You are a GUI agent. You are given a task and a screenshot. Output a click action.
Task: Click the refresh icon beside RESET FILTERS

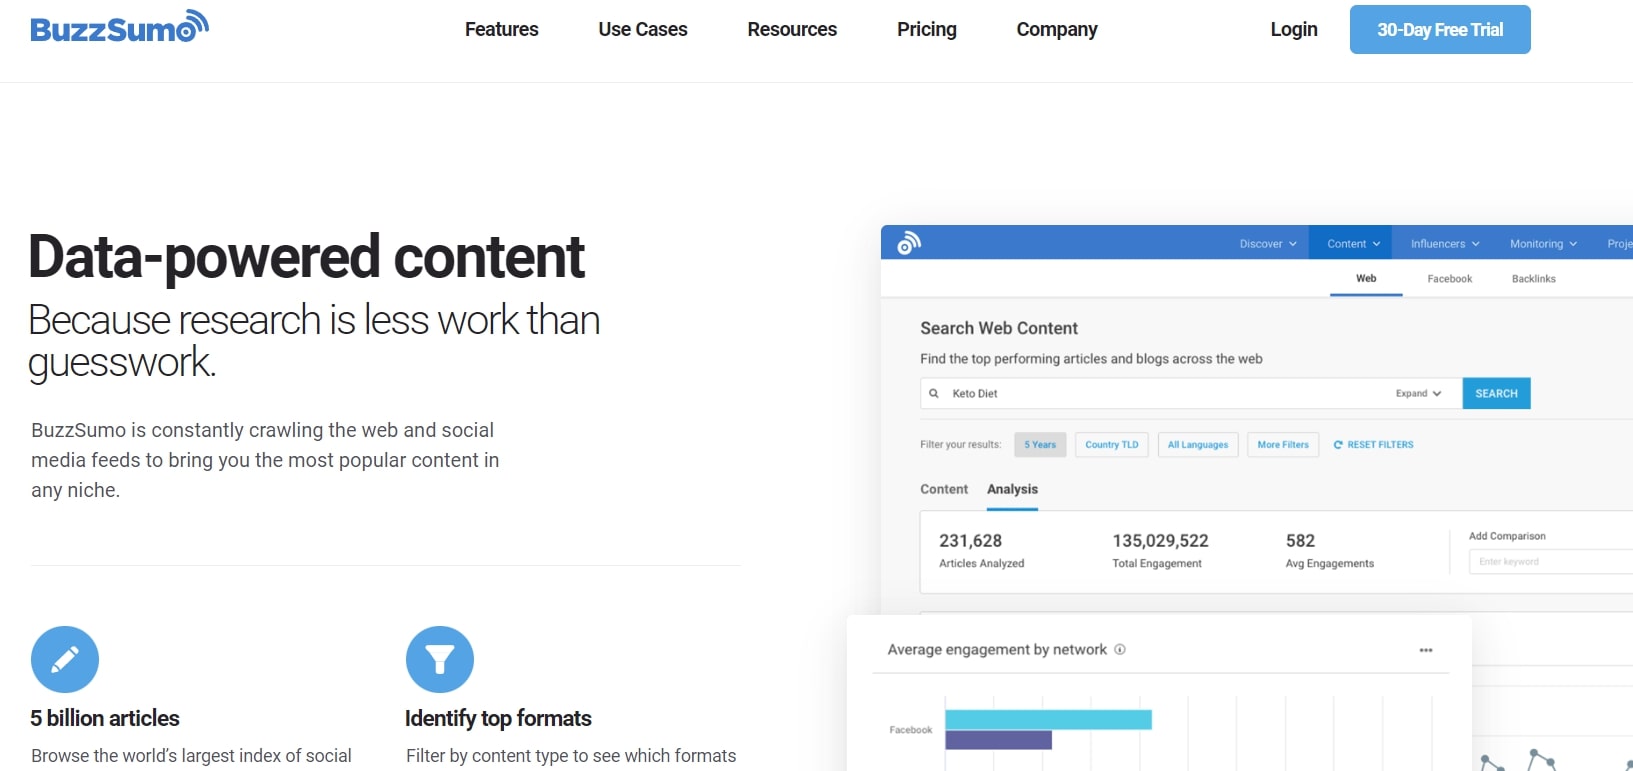tap(1338, 444)
